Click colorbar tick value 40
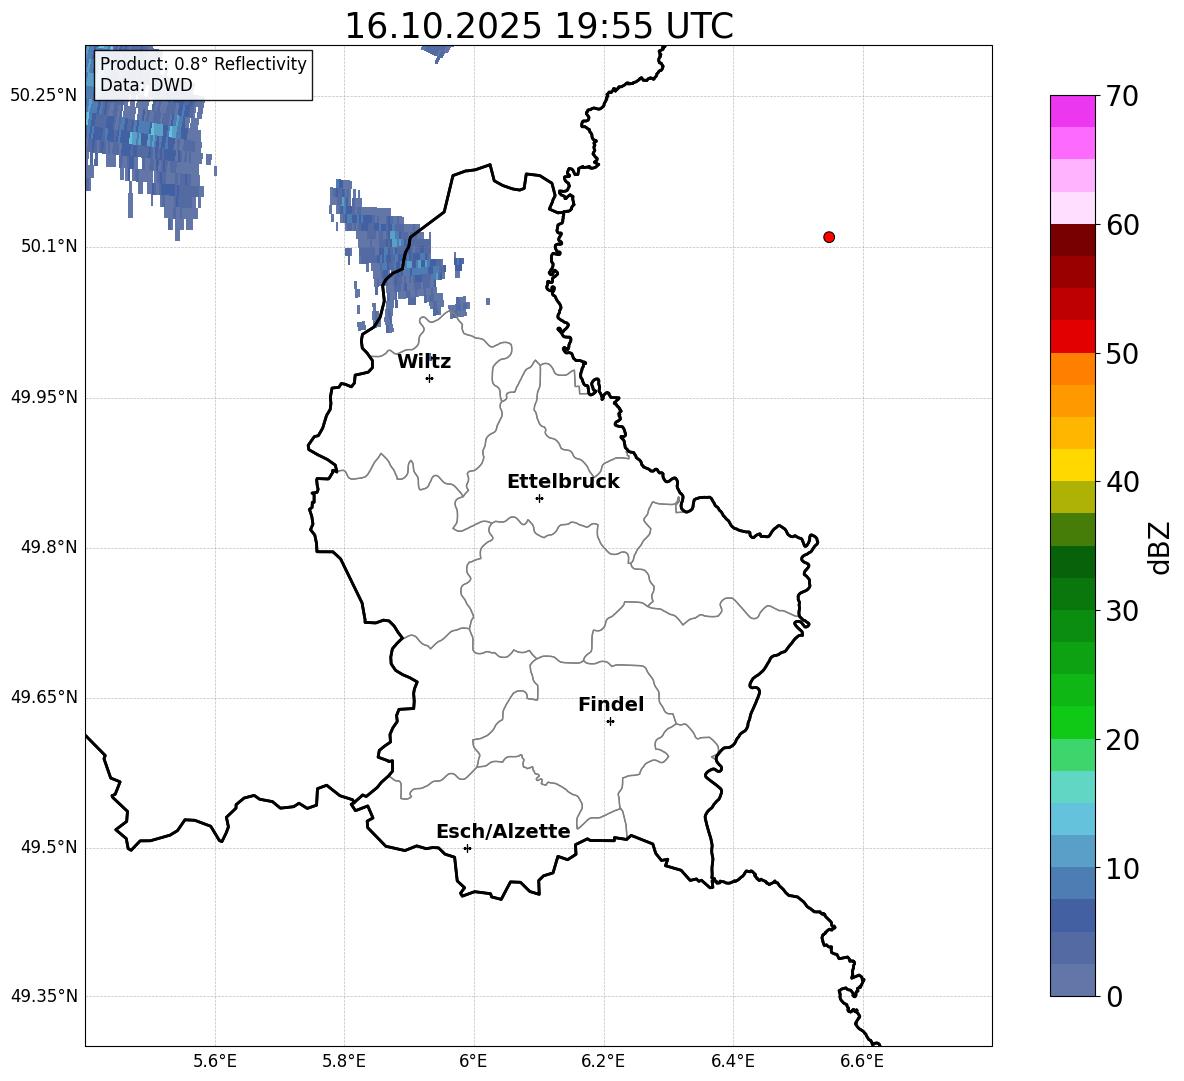This screenshot has width=1184, height=1081. click(1122, 482)
